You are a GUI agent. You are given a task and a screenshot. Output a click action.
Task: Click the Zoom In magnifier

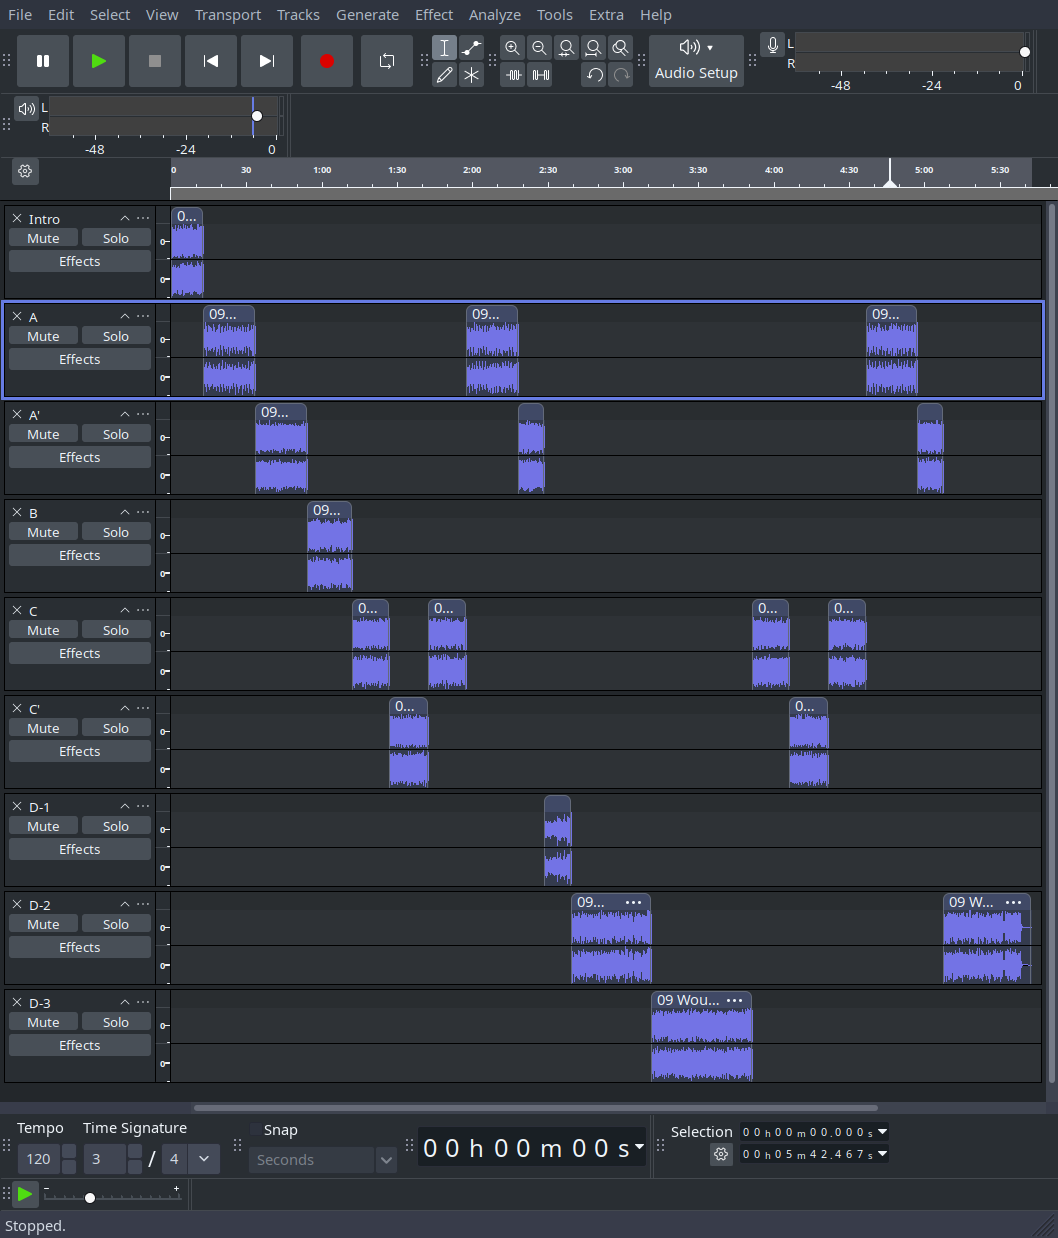click(x=512, y=48)
